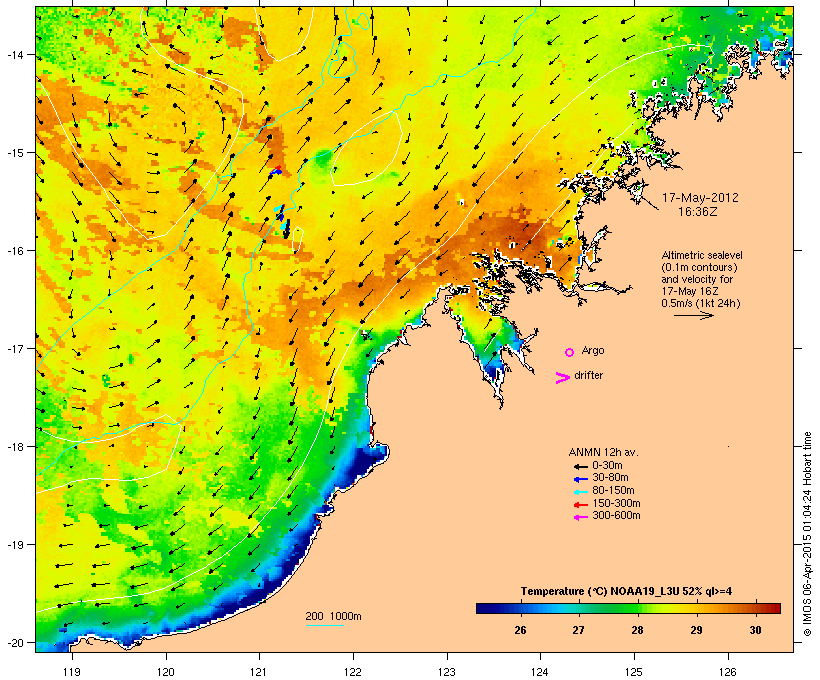Click the '80-150m' depth label
The height and width of the screenshot is (680, 820).
(613, 491)
